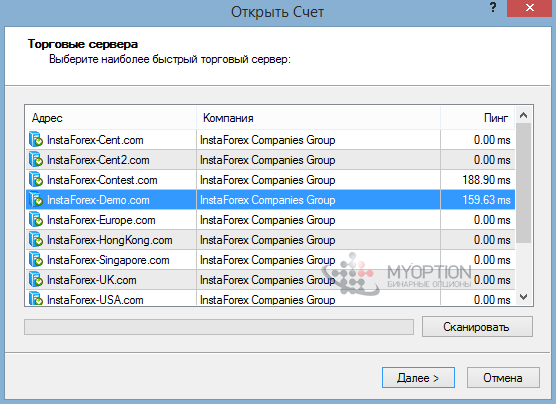
Task: Click the scrollbar down arrow
Action: pyautogui.click(x=523, y=297)
